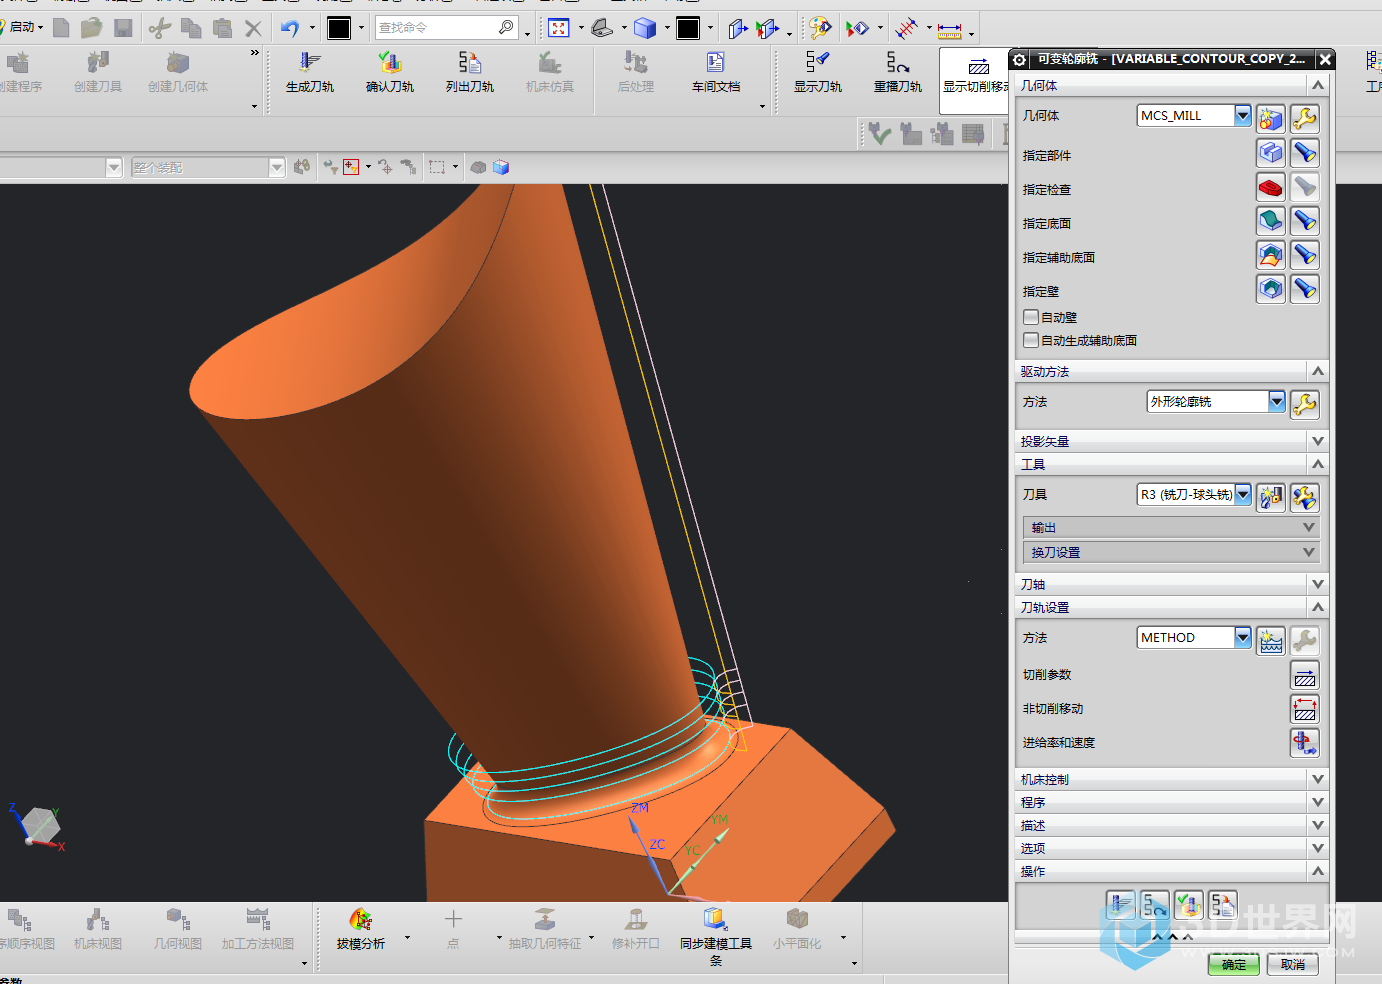Viewport: 1382px width, 984px height.
Task: Click new tool icon beside R3 dropdown
Action: pyautogui.click(x=1271, y=497)
